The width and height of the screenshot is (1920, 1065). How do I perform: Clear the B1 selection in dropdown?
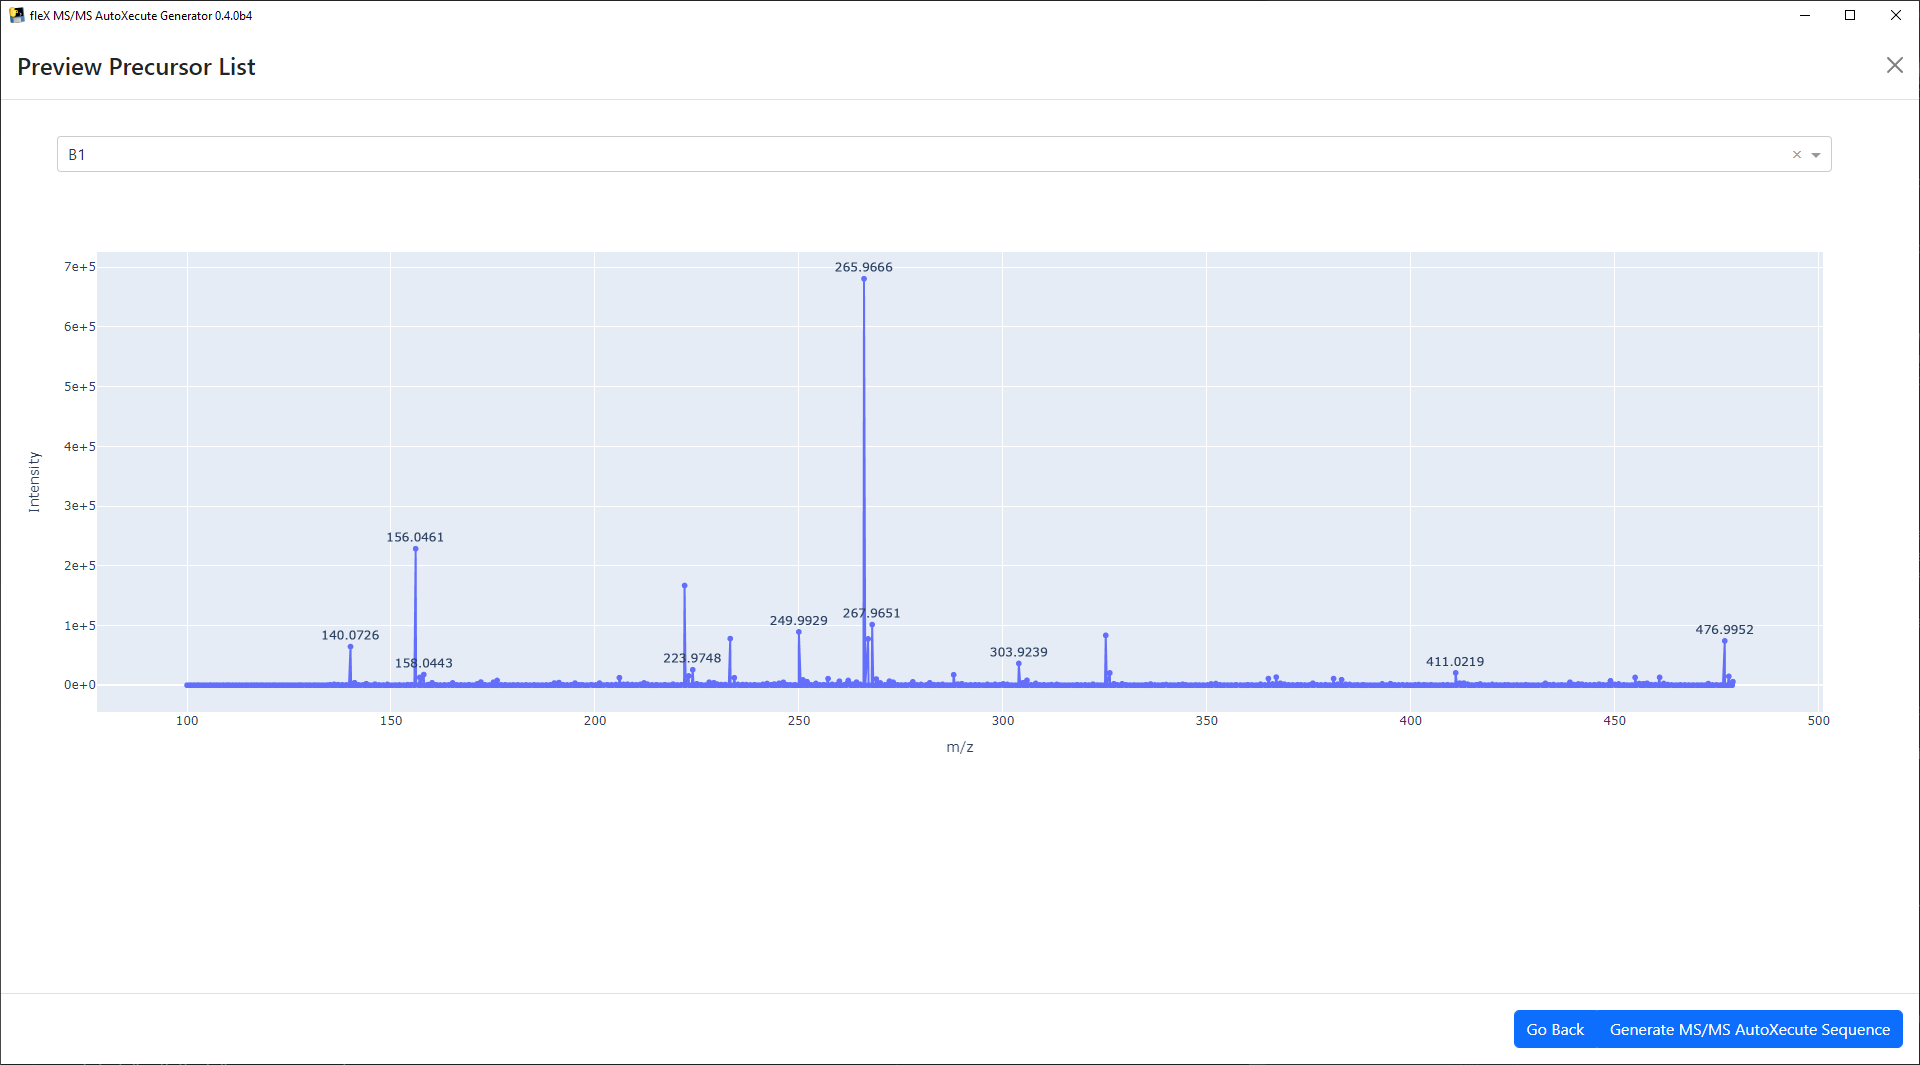[1797, 155]
